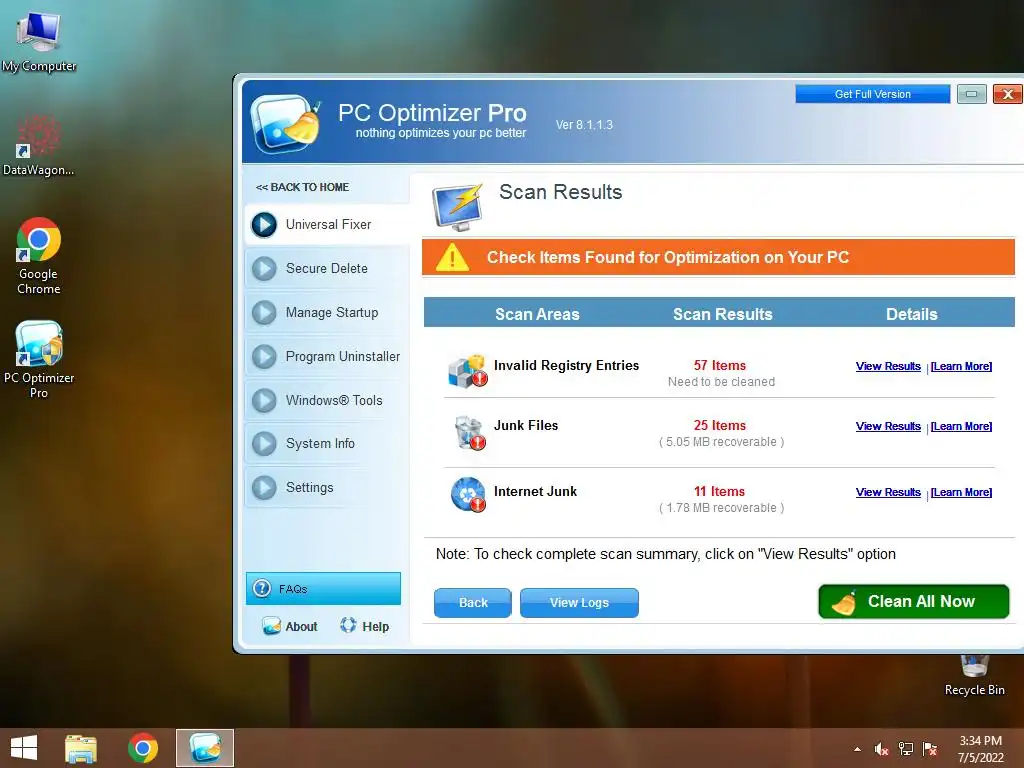Click the Settings play icon in sidebar
Screen dimensions: 1024x768
264,487
